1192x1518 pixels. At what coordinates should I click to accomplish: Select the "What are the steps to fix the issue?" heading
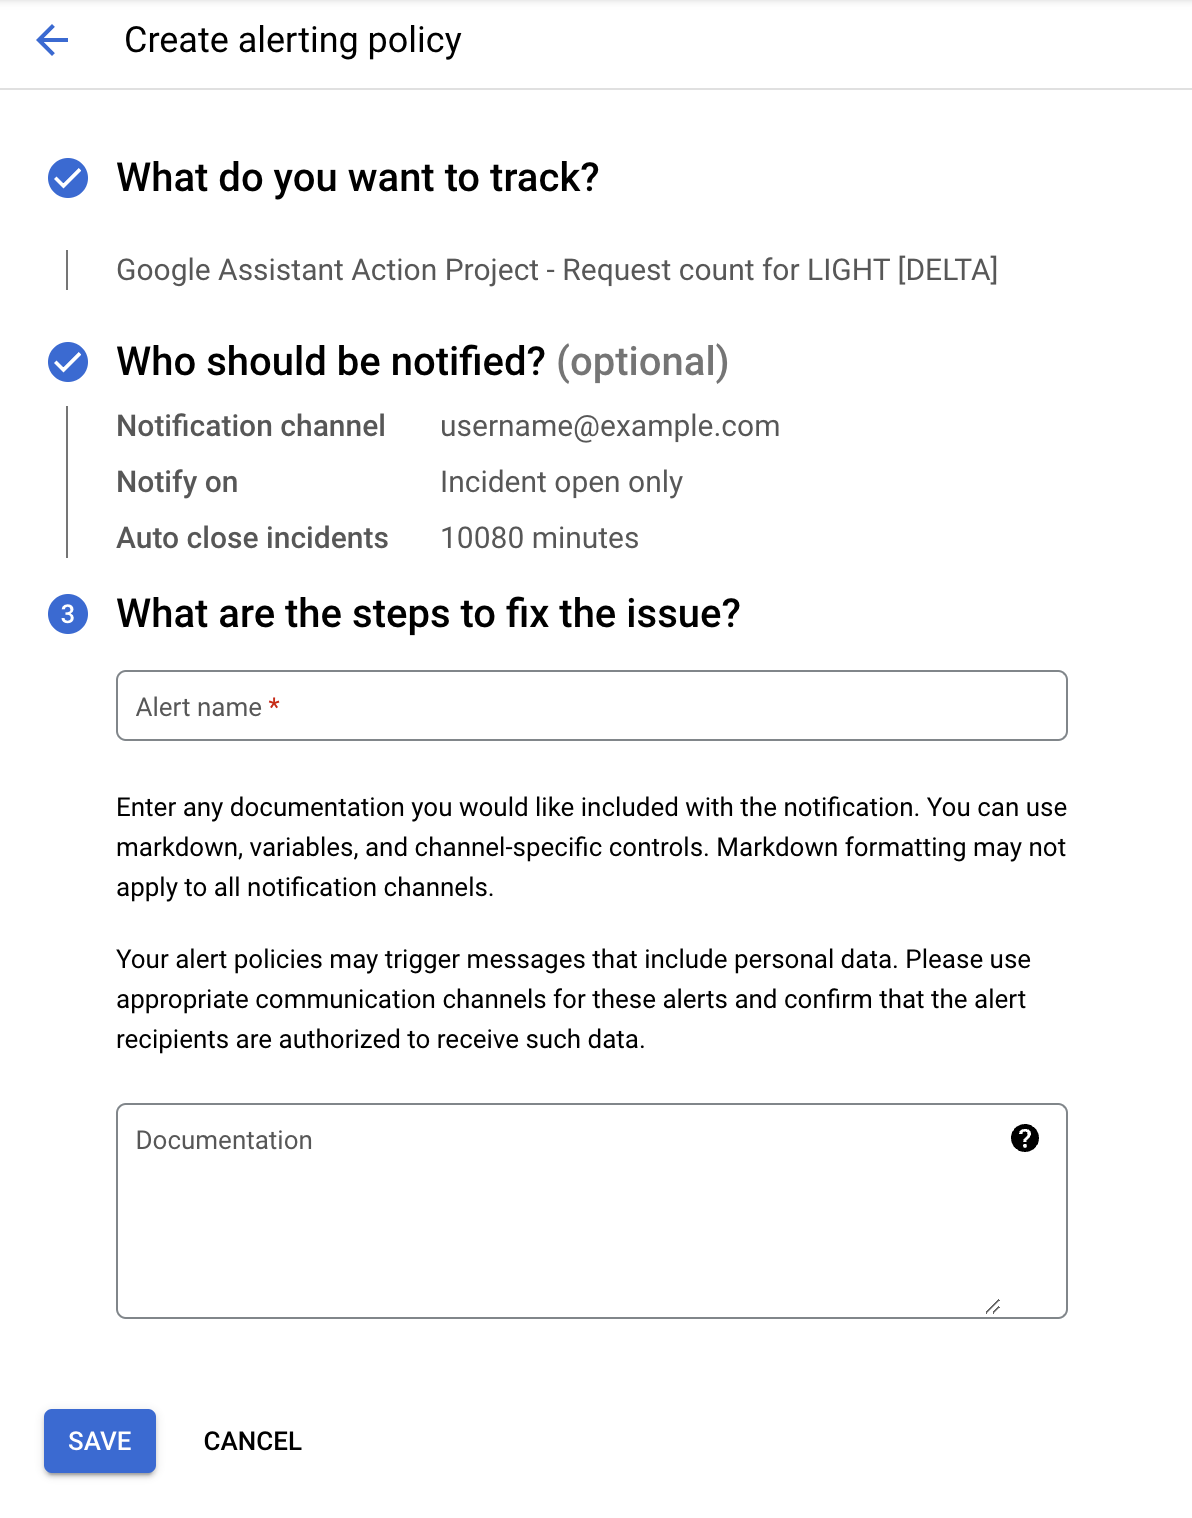[x=428, y=614]
